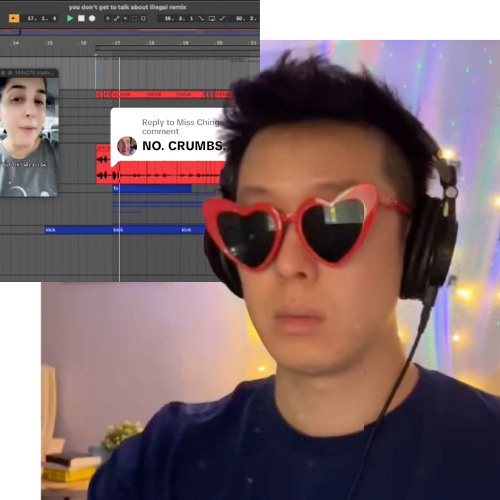The width and height of the screenshot is (500, 500).
Task: Select the blue fx clip
Action: [152, 189]
